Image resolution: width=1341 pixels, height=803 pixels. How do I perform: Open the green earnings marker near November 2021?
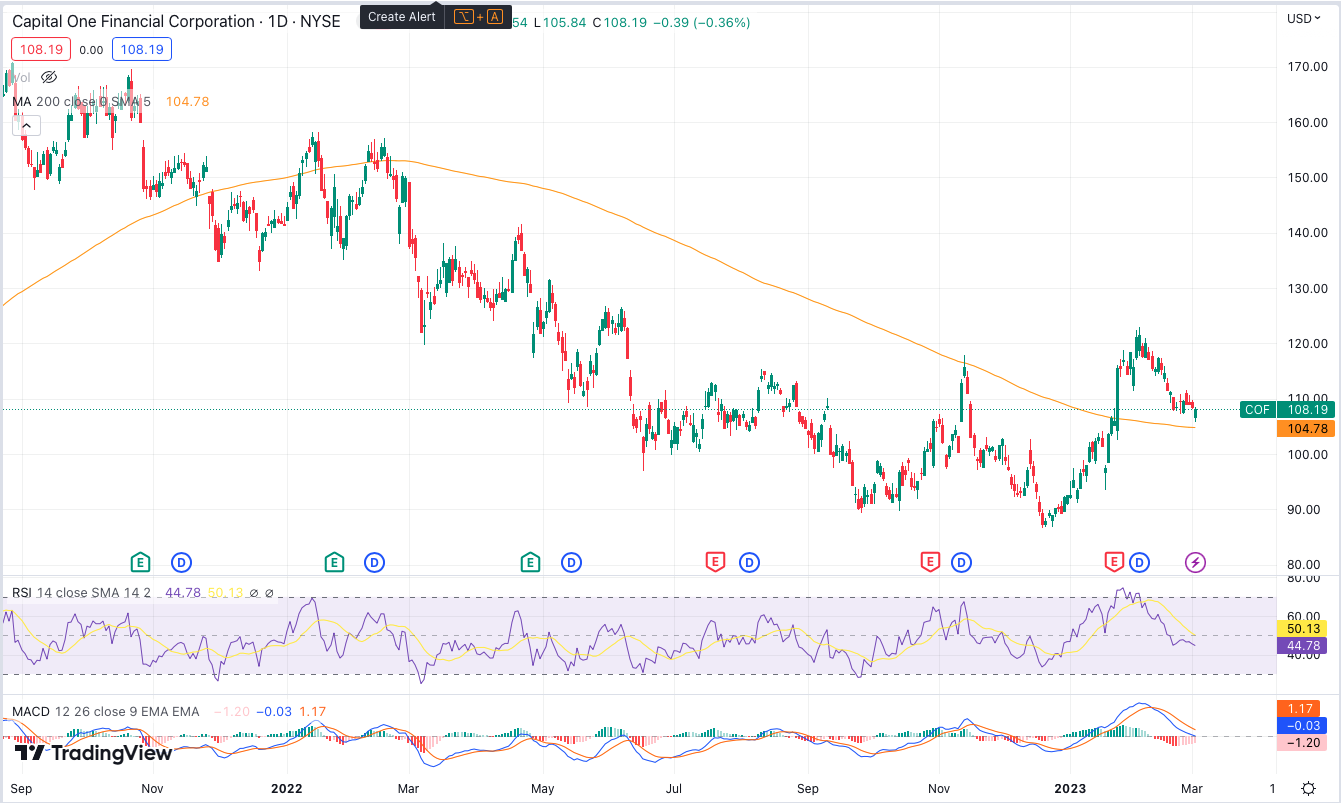141,562
